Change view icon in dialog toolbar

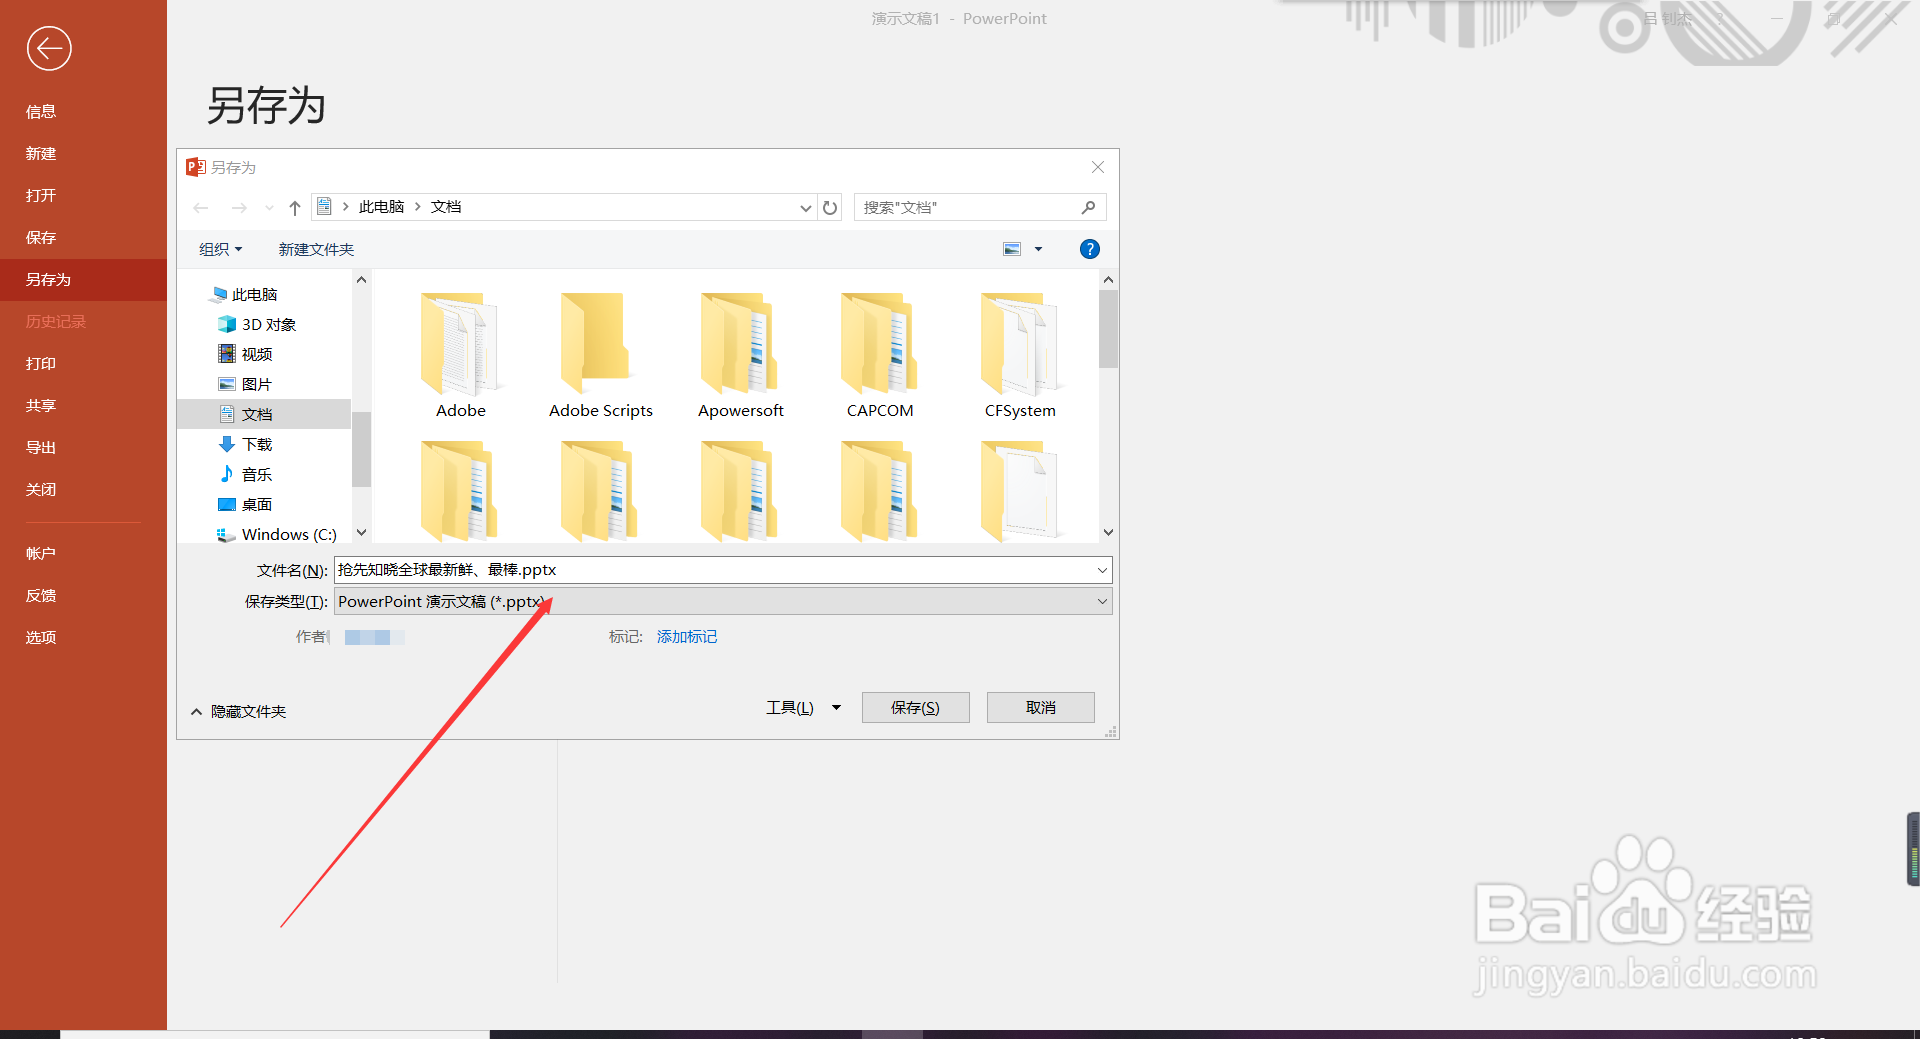1012,249
